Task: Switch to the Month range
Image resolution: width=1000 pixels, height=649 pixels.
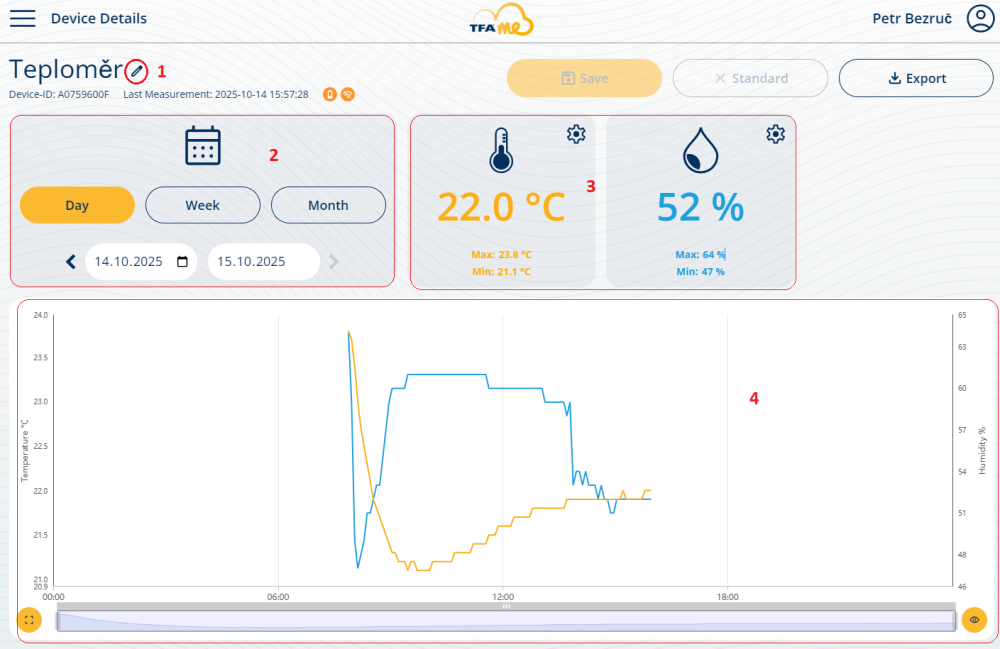Action: (x=328, y=205)
